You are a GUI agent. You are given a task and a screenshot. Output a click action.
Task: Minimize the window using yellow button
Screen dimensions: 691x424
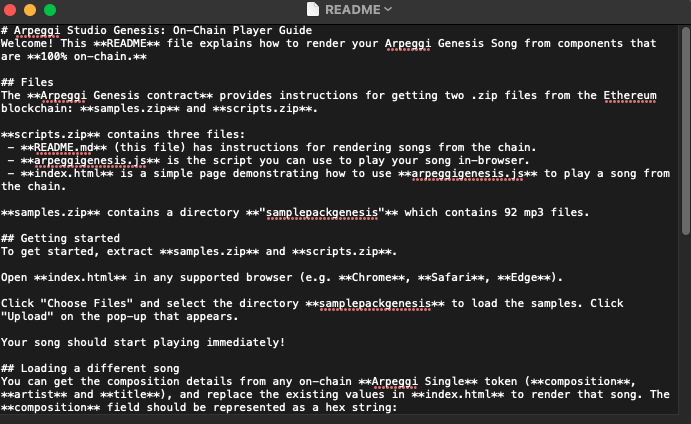30,10
